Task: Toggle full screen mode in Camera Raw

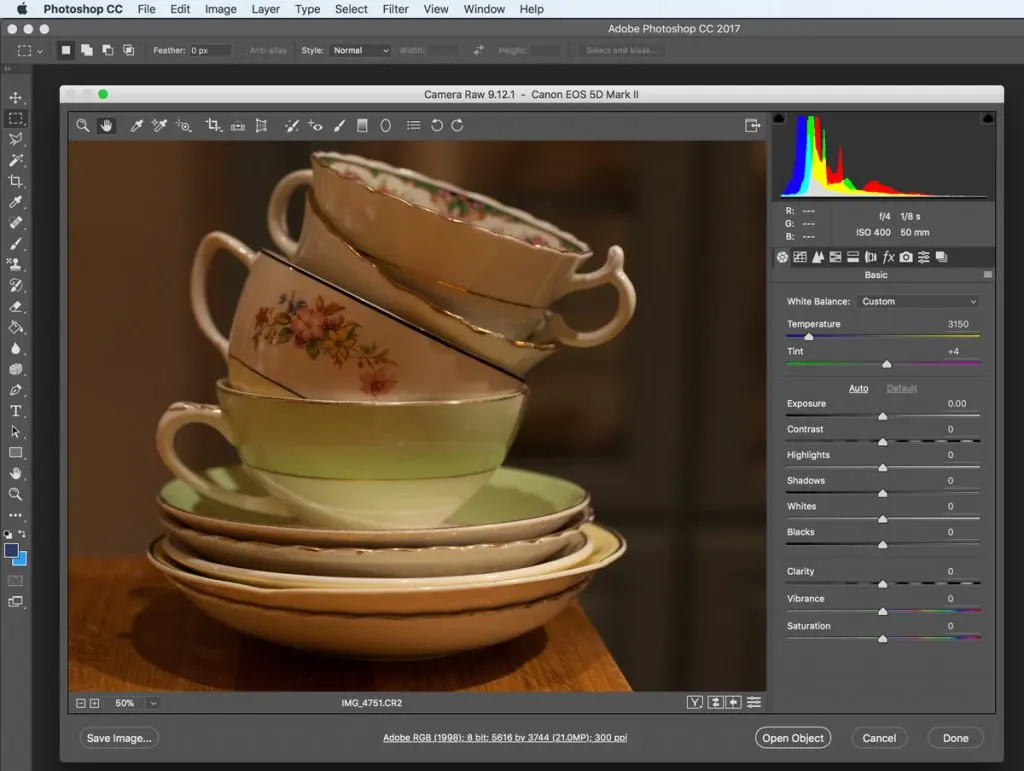Action: point(753,126)
